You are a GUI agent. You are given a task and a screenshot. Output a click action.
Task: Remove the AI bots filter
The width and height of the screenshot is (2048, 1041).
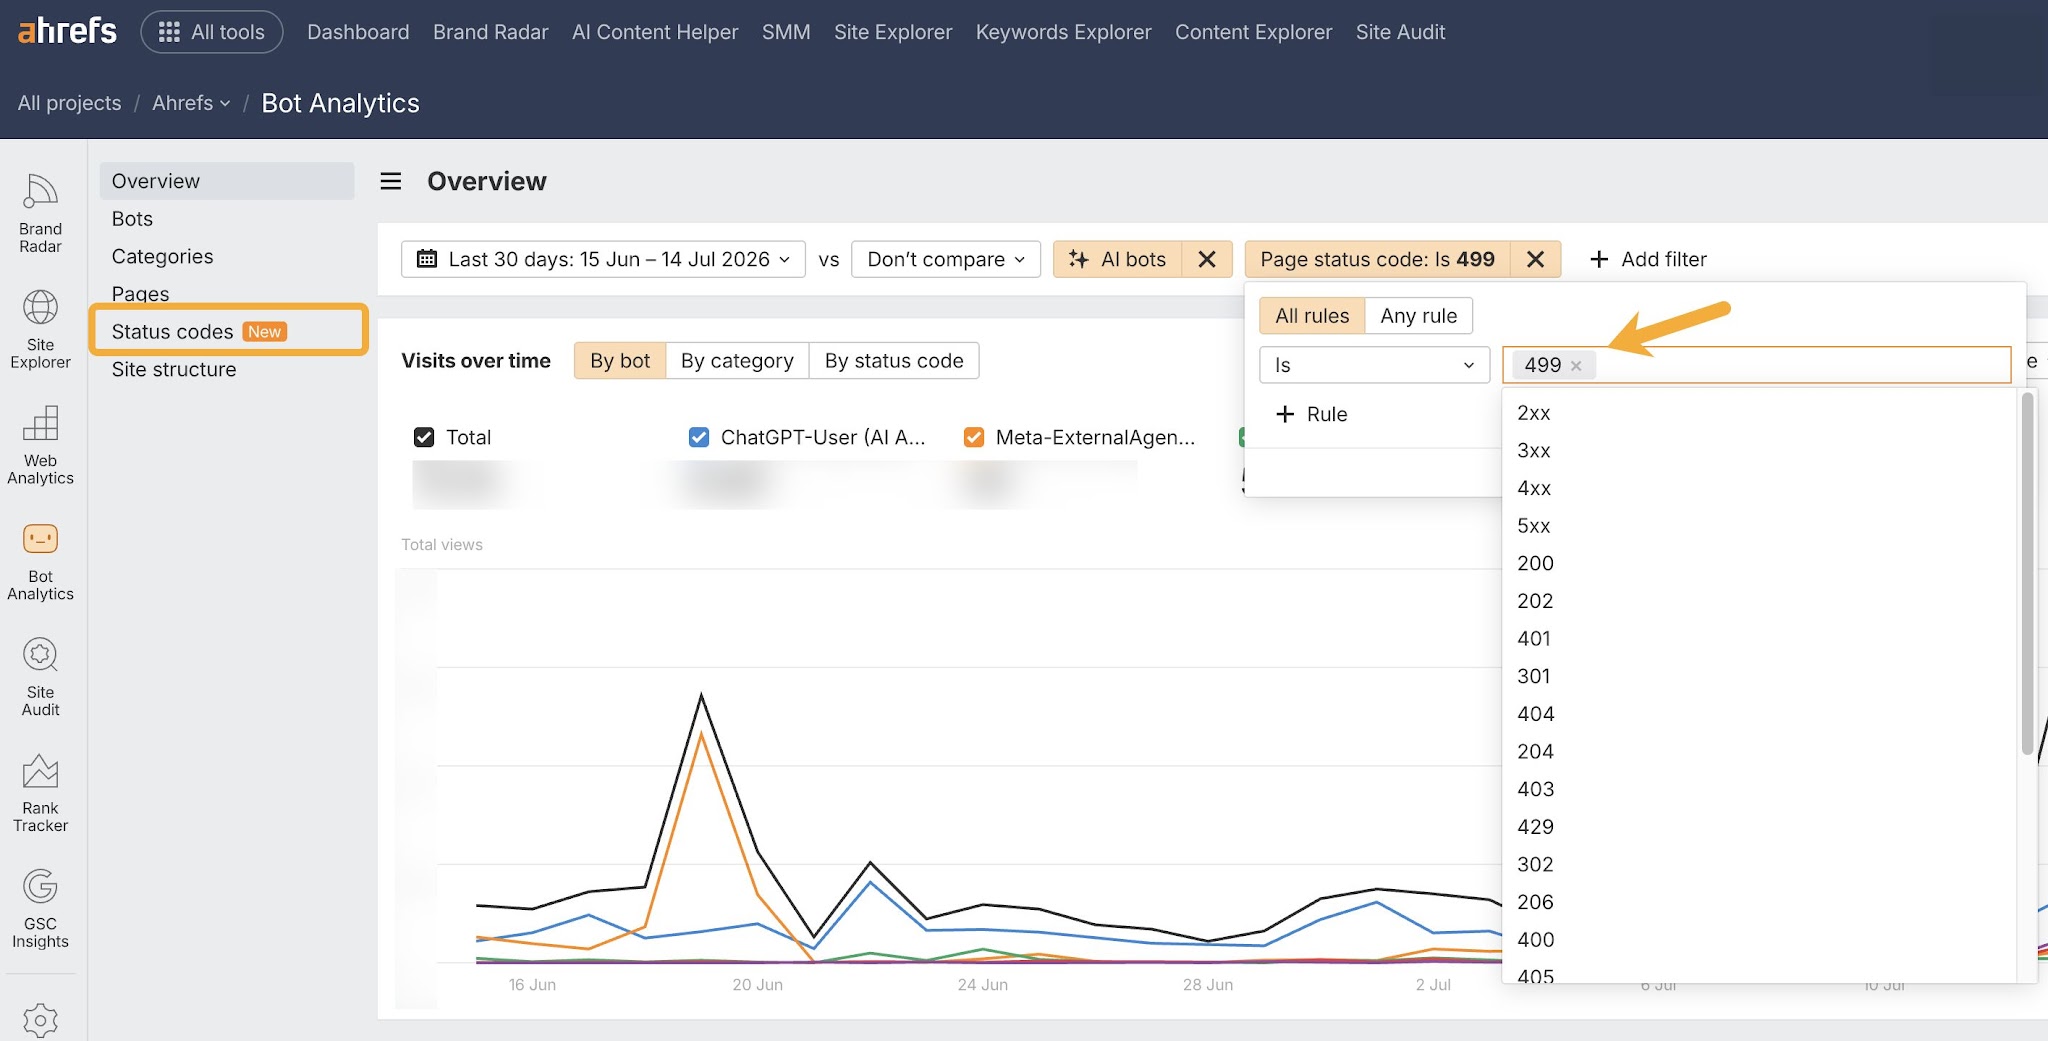[x=1207, y=259]
